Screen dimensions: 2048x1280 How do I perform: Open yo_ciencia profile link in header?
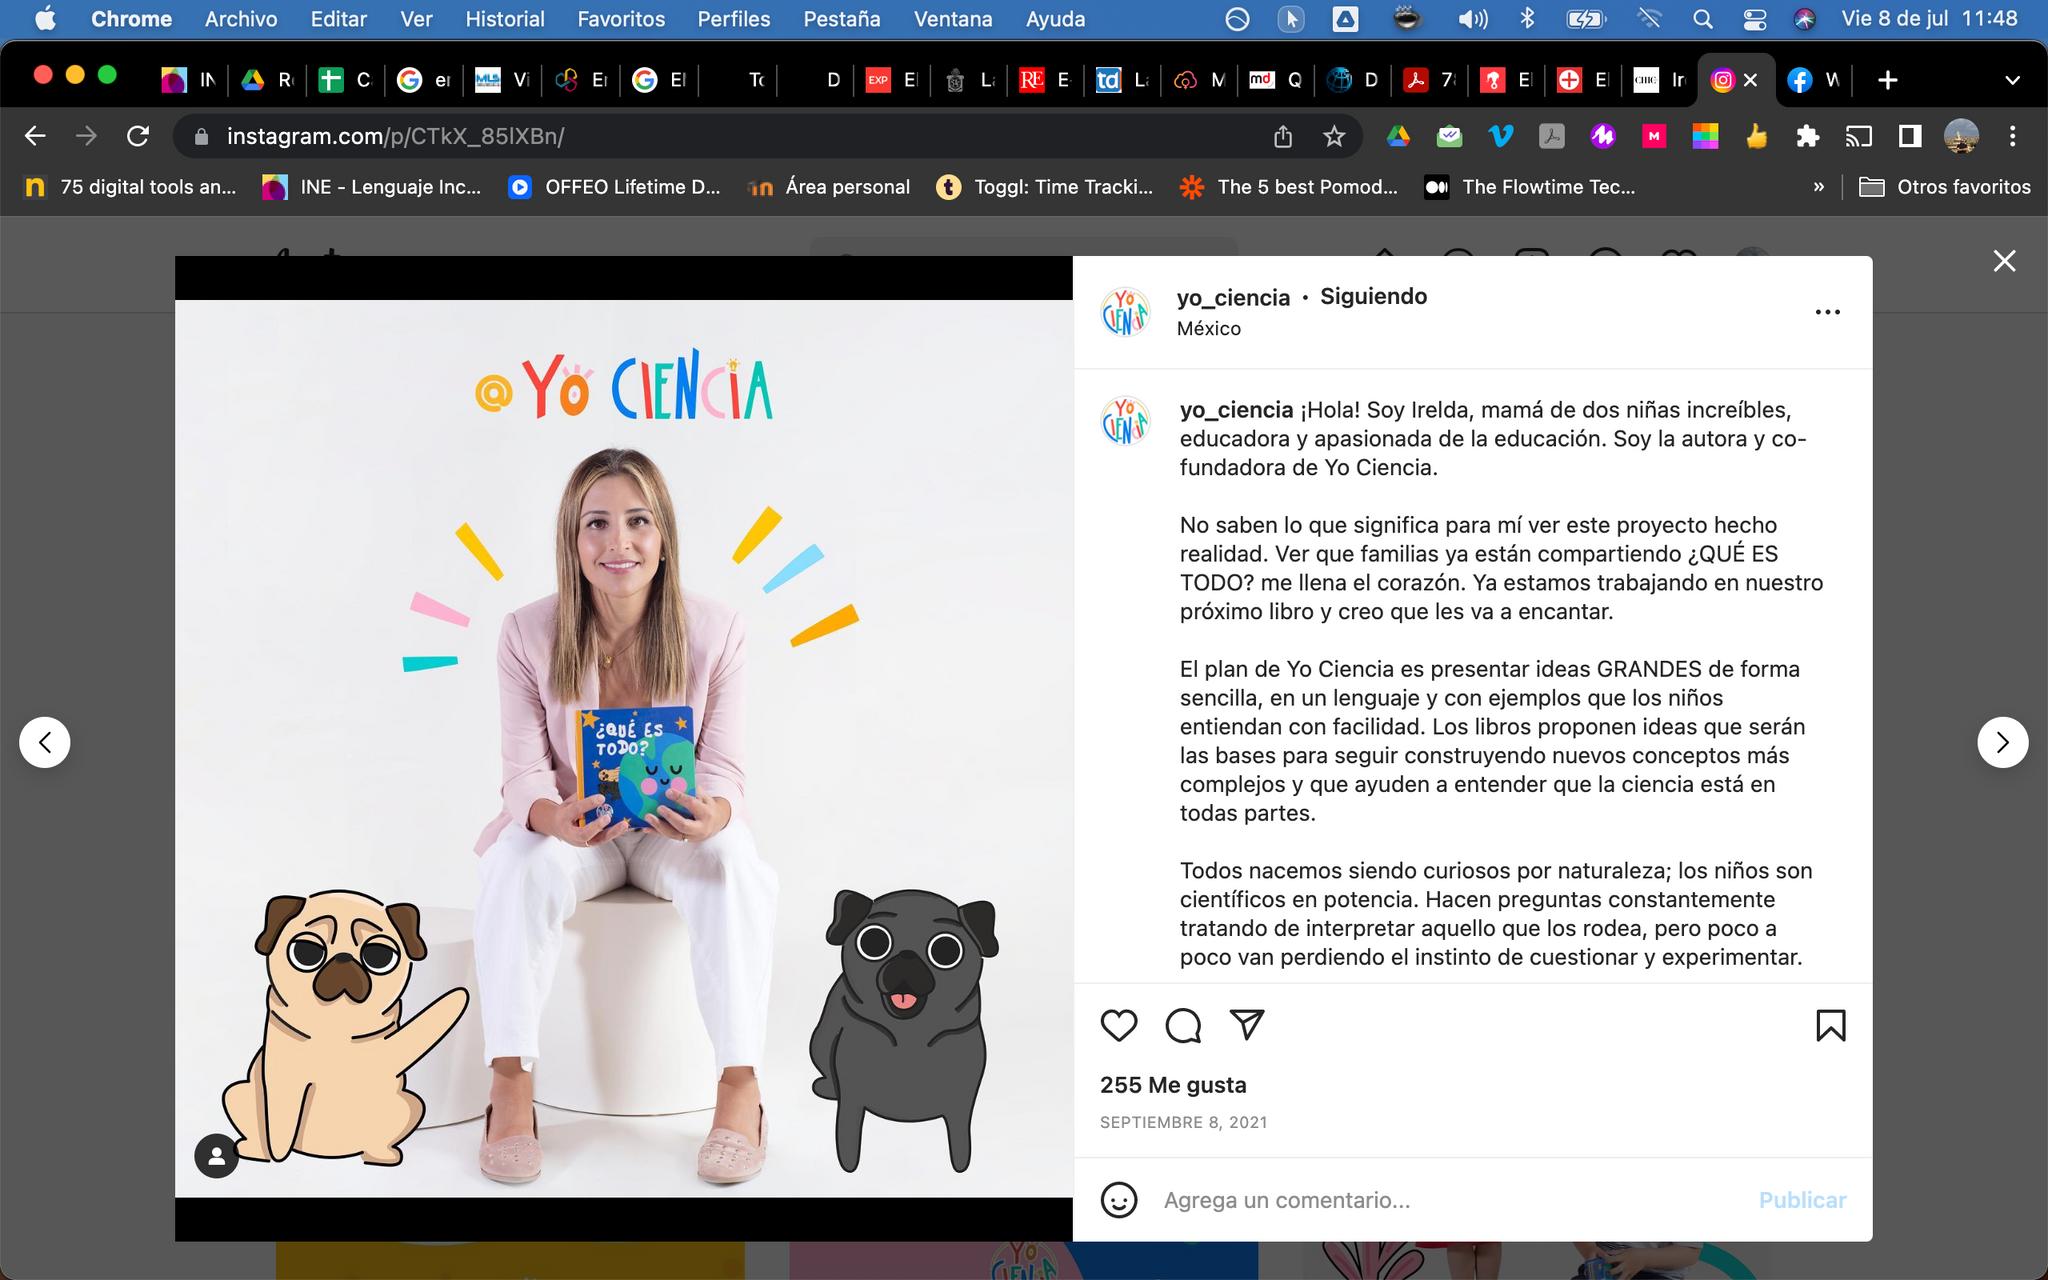click(1233, 298)
